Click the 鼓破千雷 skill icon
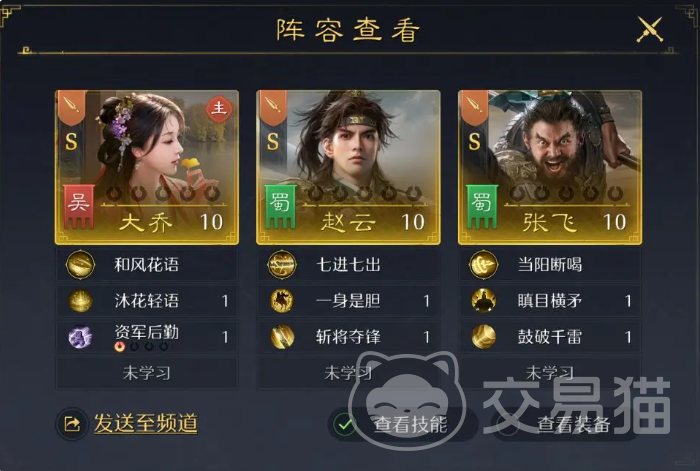700x471 pixels. pos(484,337)
